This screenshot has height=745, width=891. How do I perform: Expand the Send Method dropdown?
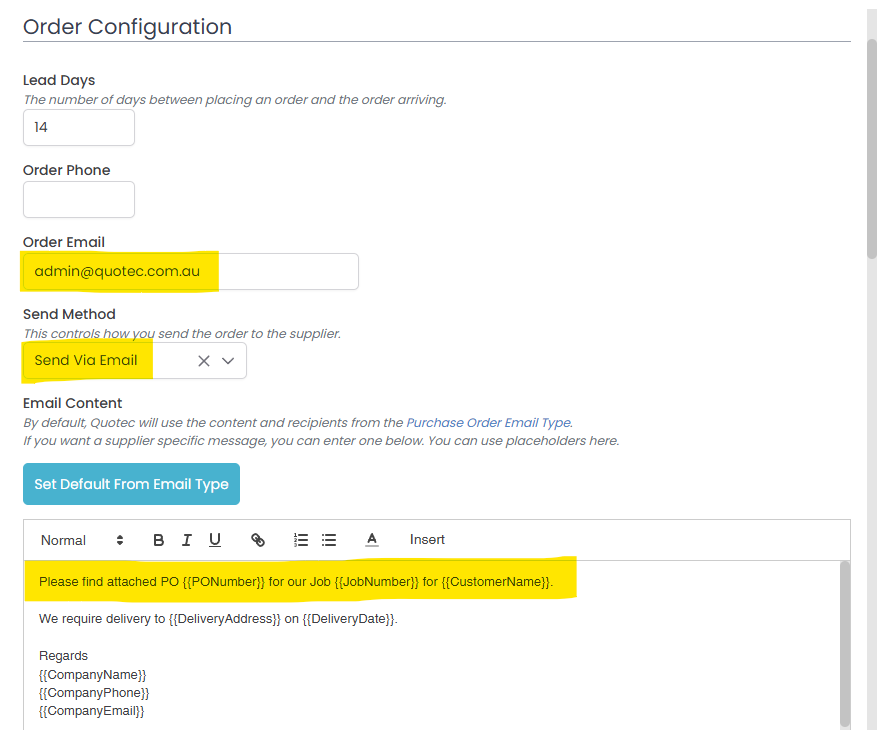coord(228,361)
